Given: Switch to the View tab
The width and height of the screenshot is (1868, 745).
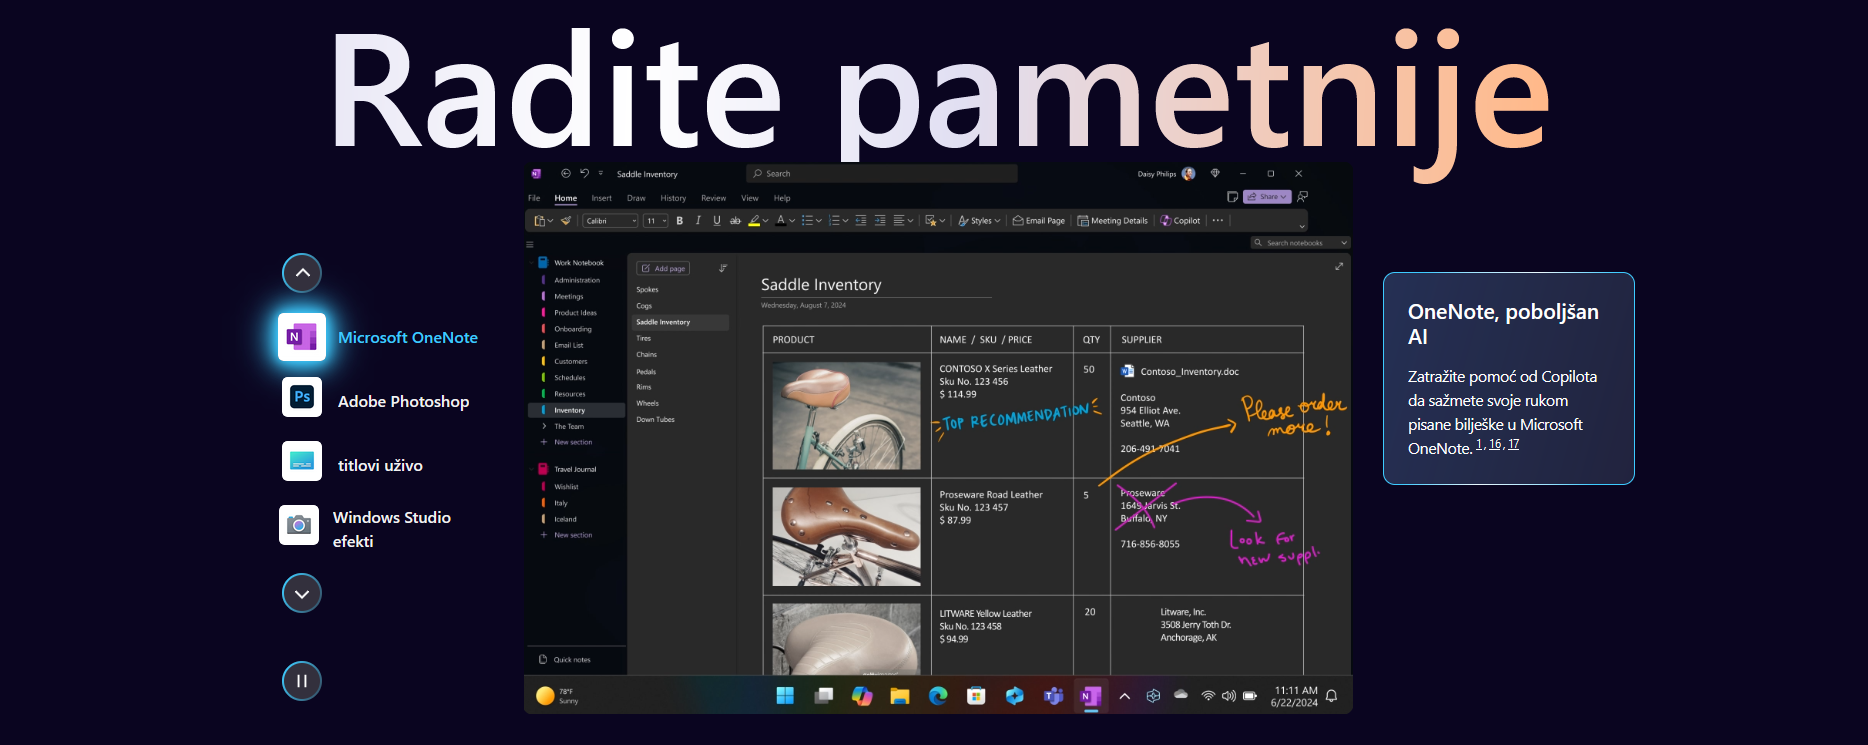Looking at the screenshot, I should coord(750,198).
